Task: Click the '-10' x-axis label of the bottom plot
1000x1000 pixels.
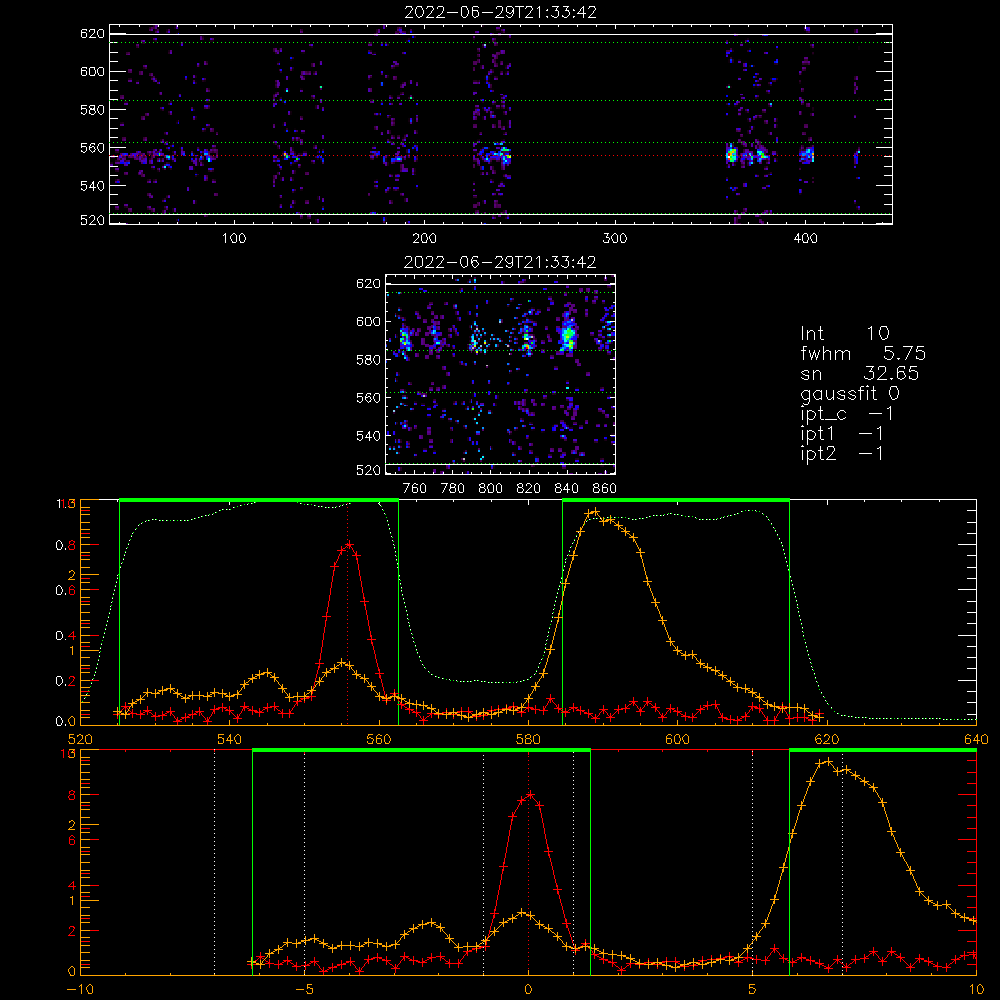Action: tap(80, 989)
